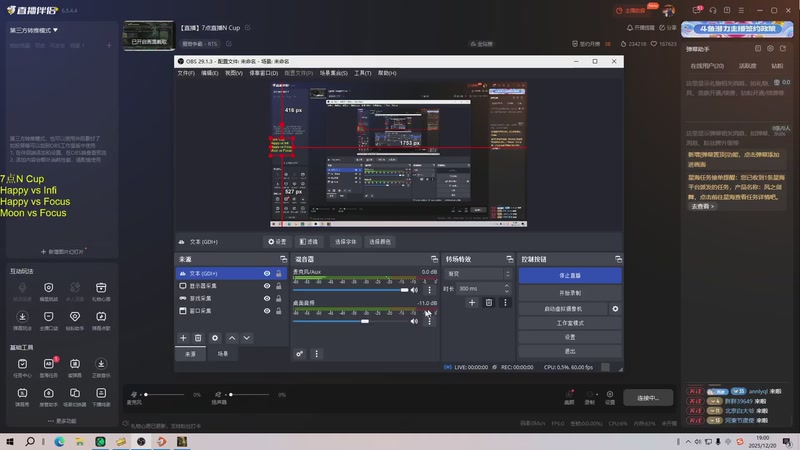800x450 pixels.
Task: Expand the 第三方转推模式 mode dropdown
Action: click(x=34, y=30)
